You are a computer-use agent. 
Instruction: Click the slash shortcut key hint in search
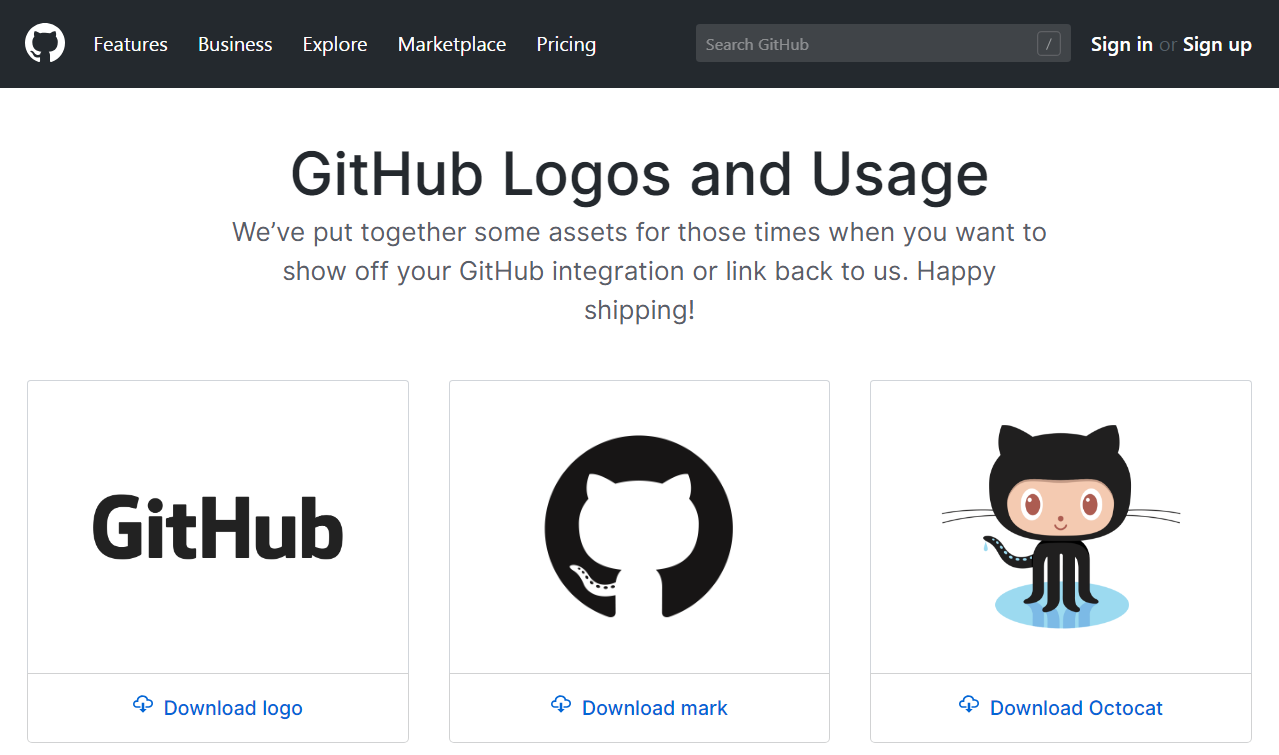click(1049, 44)
